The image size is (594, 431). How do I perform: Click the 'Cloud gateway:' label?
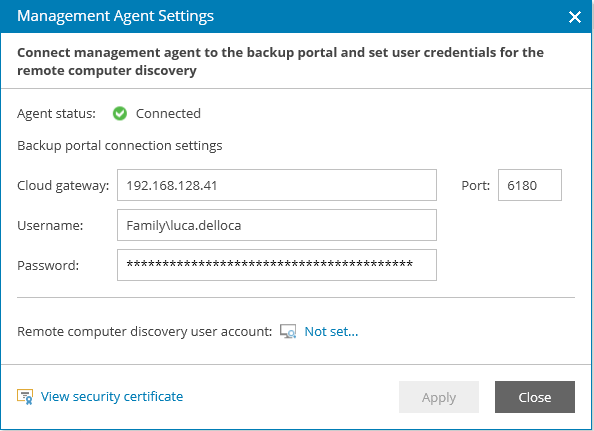[63, 186]
